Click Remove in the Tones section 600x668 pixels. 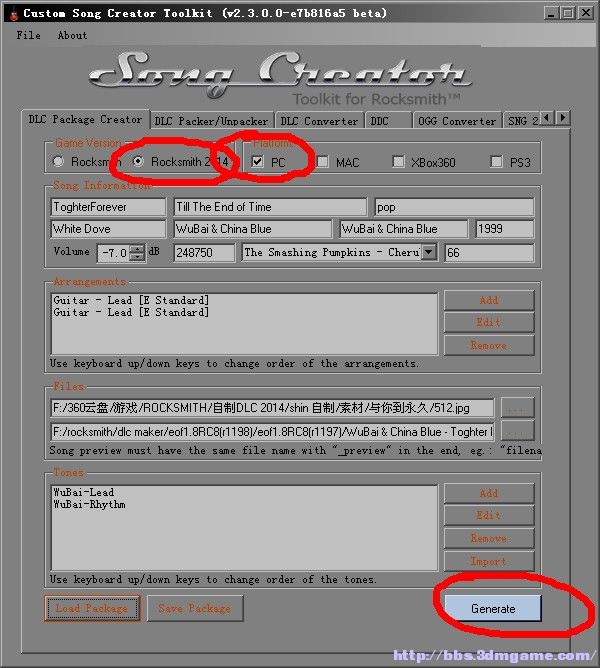click(489, 538)
